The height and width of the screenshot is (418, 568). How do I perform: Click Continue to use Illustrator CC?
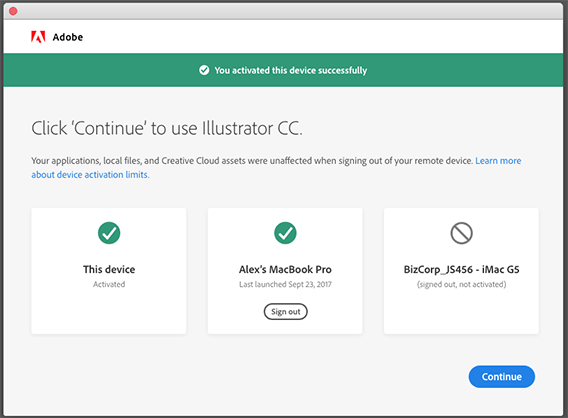(501, 377)
